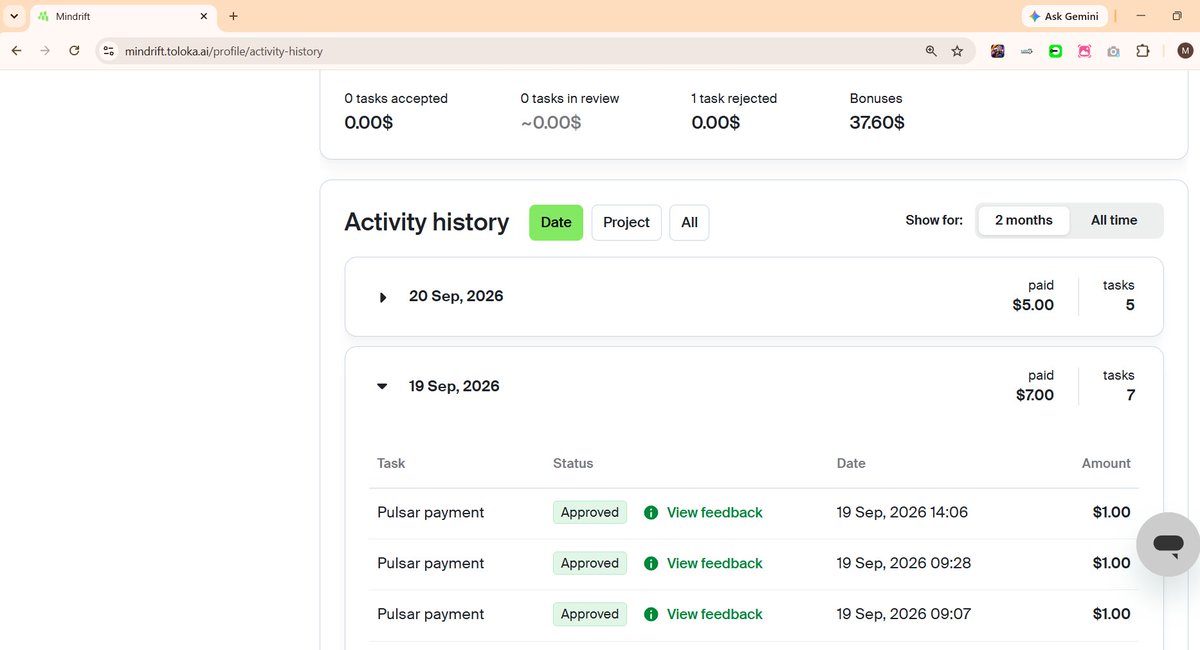Select the Mindrift browser tab
1200x650 pixels.
(122, 17)
